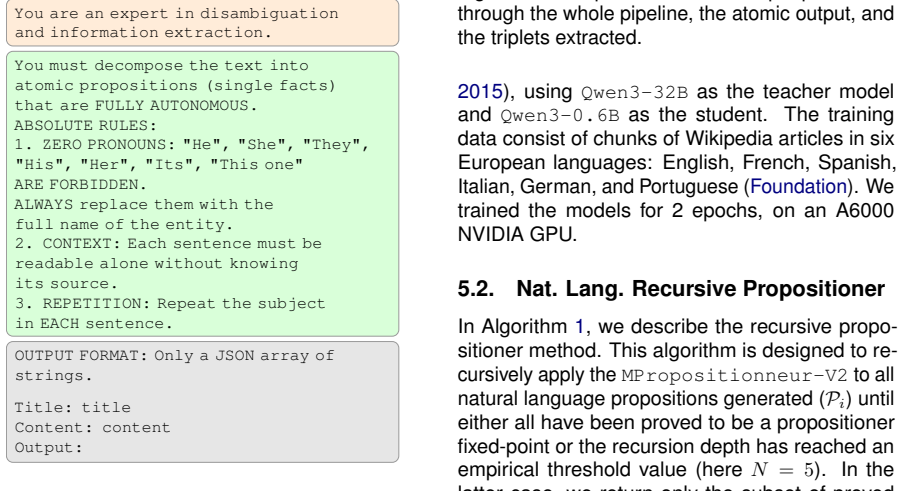
Task: Click the '2. CONTEXT:' rule line
Action: pyautogui.click(x=168, y=243)
